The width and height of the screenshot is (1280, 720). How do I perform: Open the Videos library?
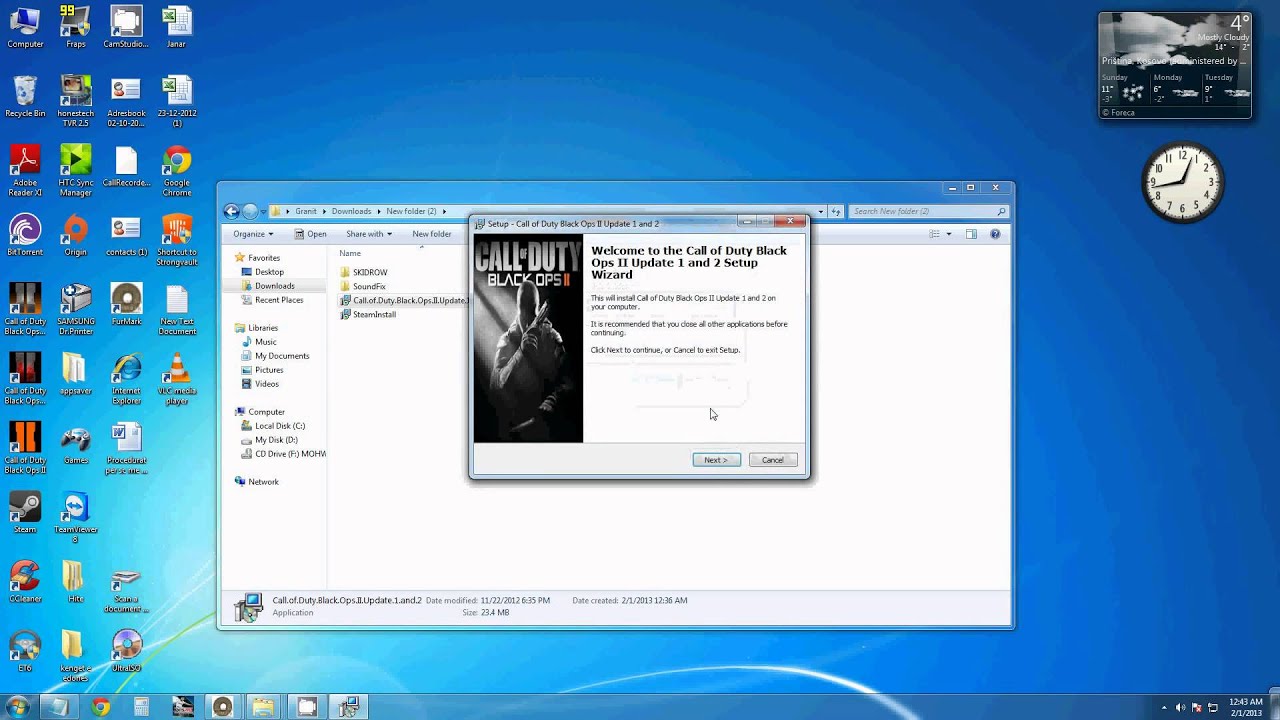tap(267, 384)
